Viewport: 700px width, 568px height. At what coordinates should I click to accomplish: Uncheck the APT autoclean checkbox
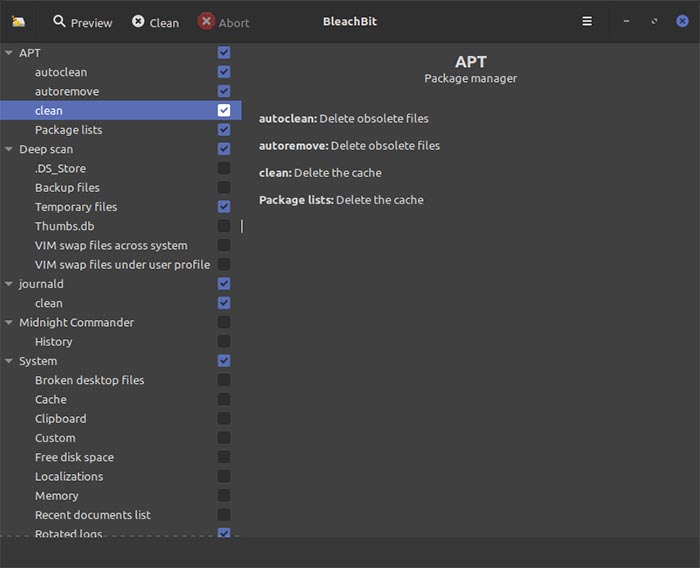tap(224, 72)
